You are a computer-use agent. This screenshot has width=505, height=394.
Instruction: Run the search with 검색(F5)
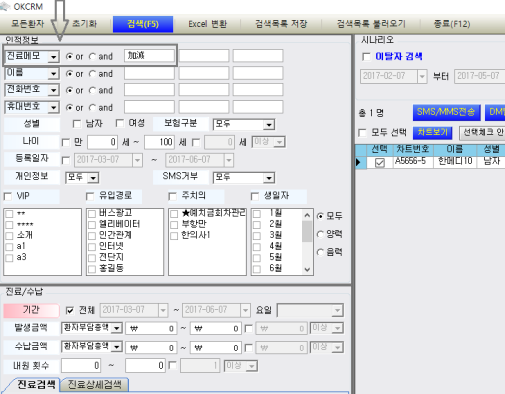143,24
